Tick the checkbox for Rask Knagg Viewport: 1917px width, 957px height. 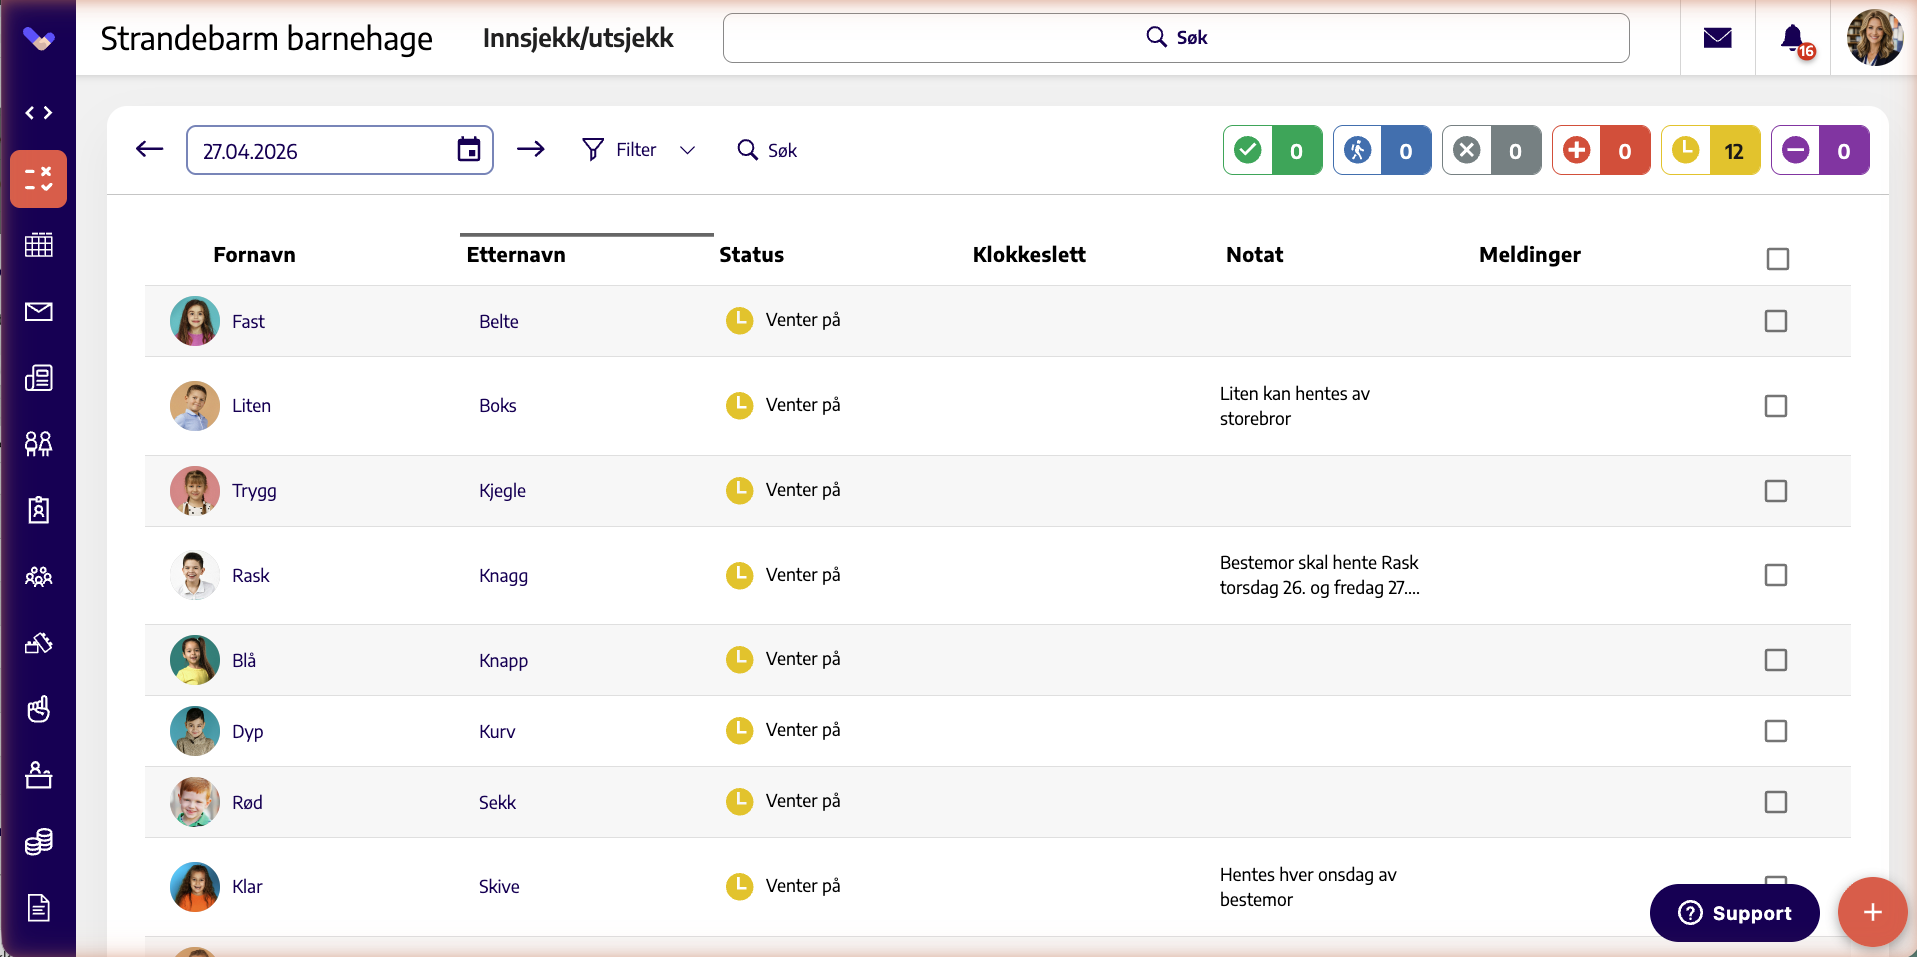click(x=1776, y=575)
